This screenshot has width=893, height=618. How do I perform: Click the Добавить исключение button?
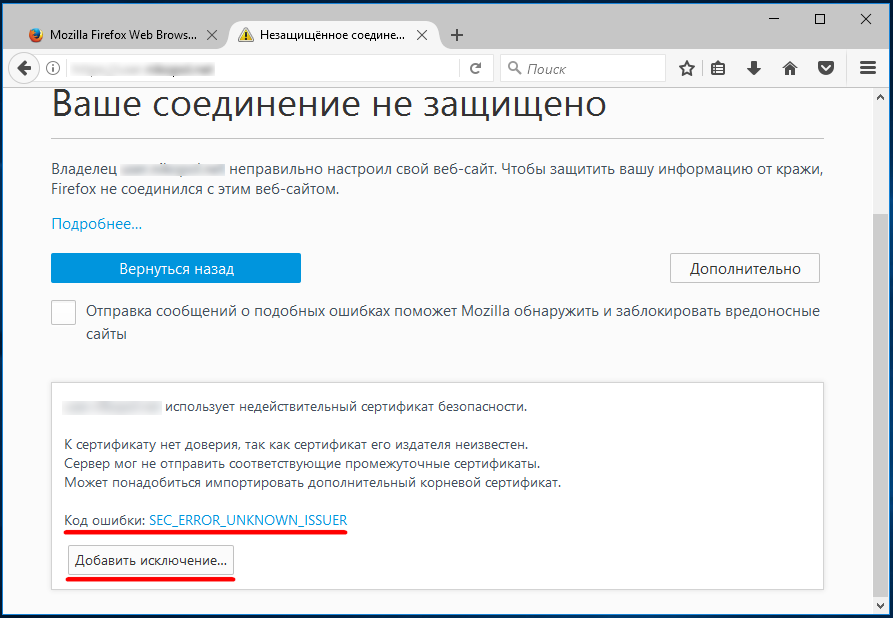pos(151,560)
